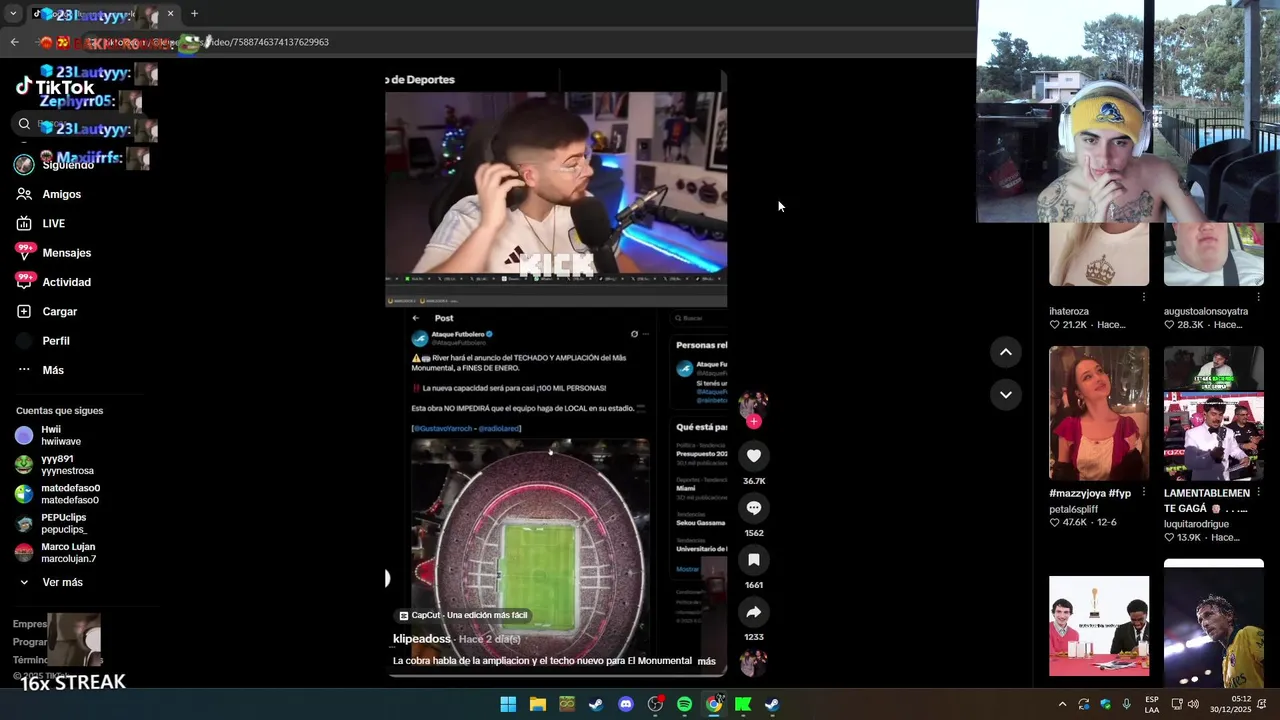
Task: Click petaléspliff username
Action: [x=1073, y=509]
